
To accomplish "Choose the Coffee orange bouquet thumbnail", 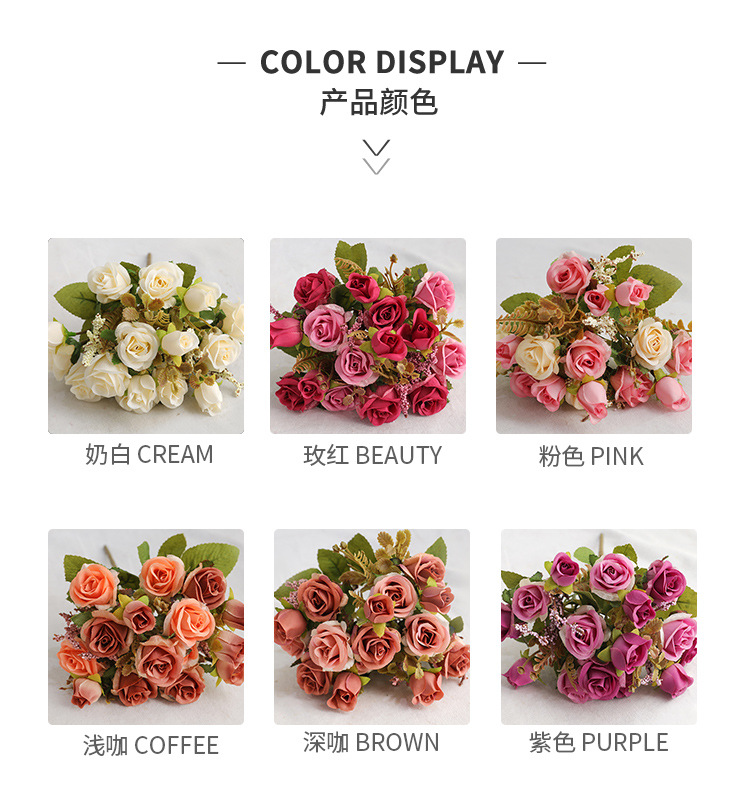I will click(146, 627).
